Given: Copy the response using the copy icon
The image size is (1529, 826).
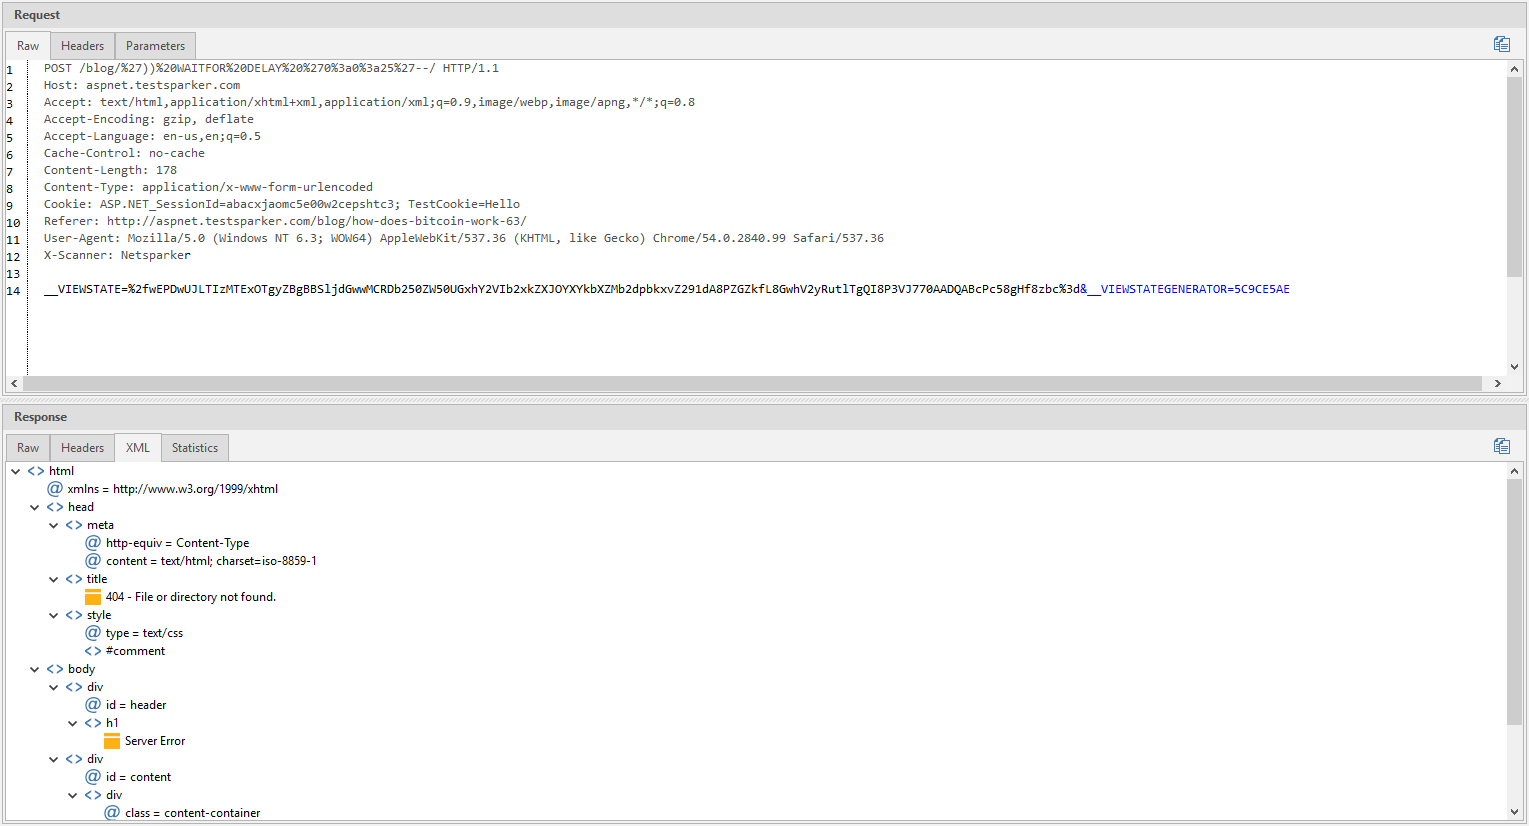Looking at the screenshot, I should (x=1501, y=445).
